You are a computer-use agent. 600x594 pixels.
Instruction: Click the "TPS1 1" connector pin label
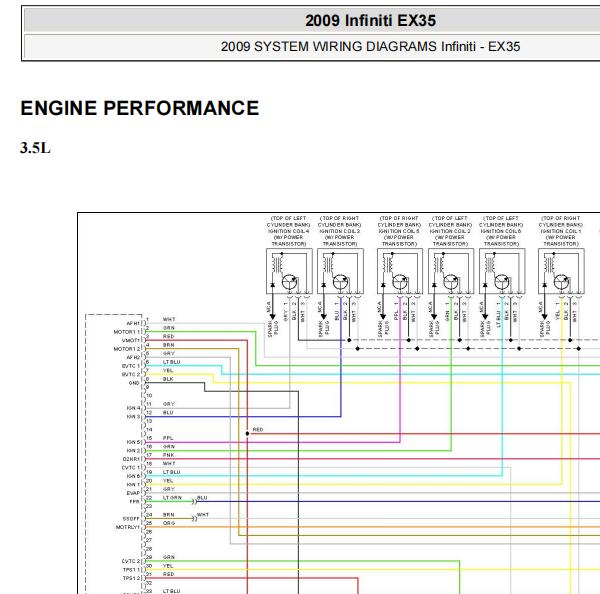tap(132, 570)
